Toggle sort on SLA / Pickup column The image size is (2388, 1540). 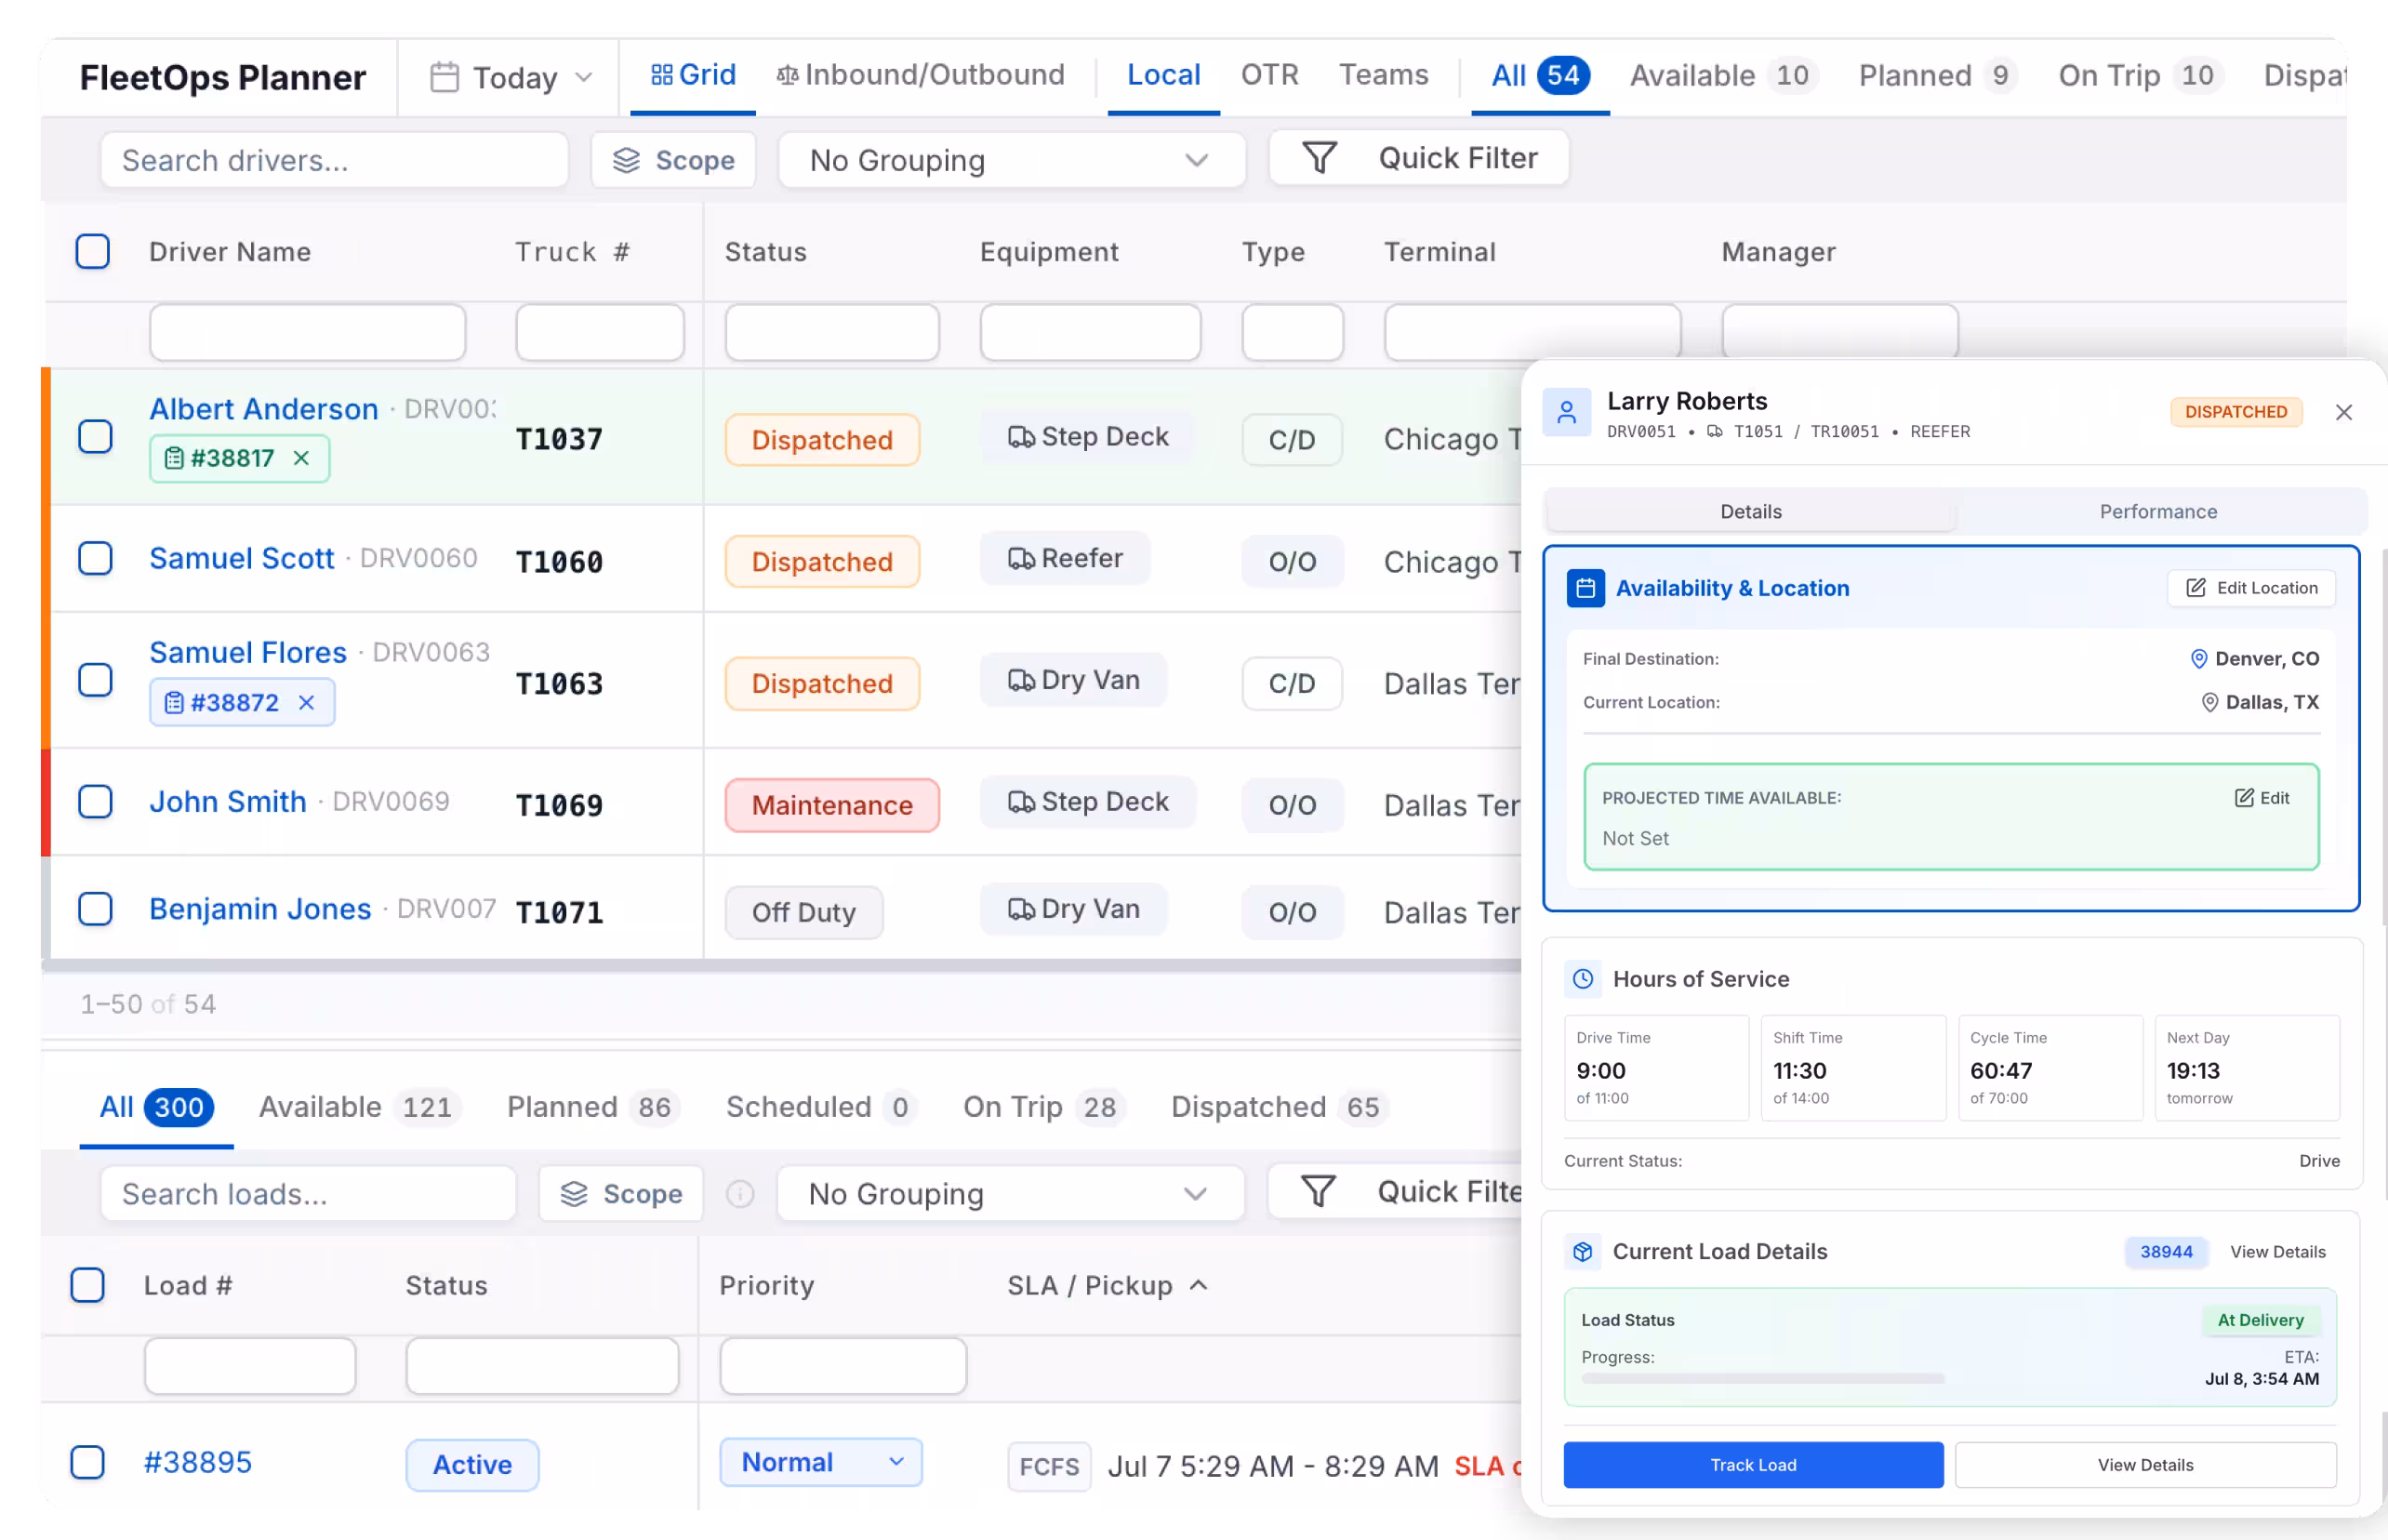[1107, 1286]
